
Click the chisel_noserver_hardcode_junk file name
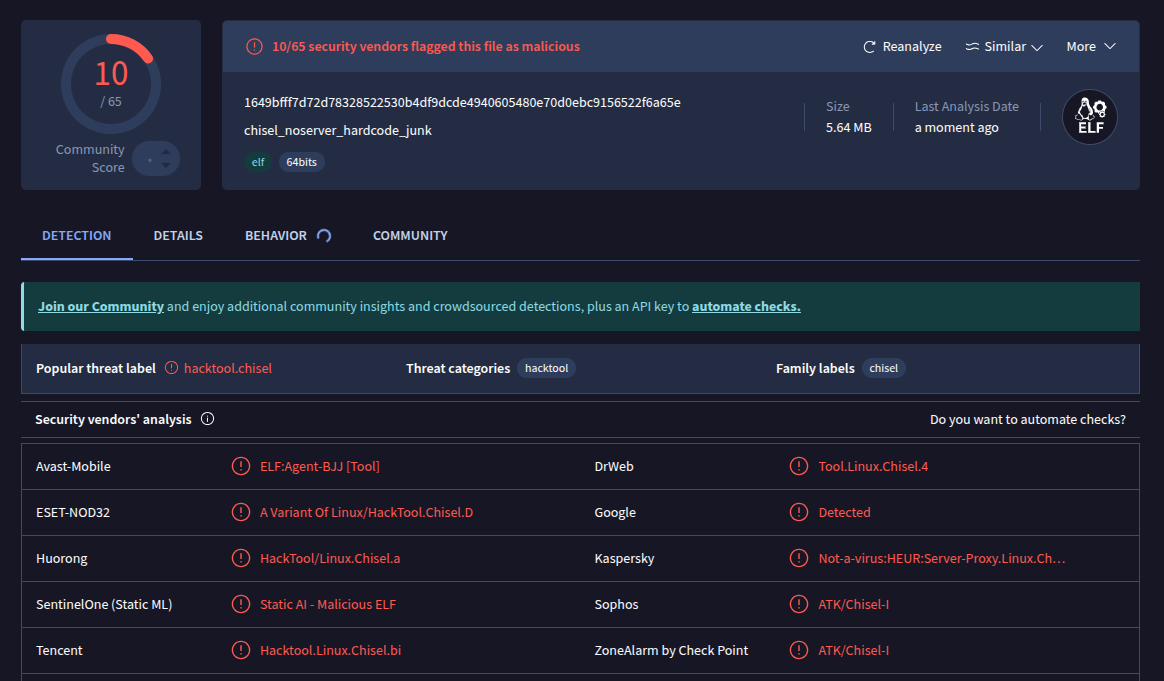pos(338,131)
